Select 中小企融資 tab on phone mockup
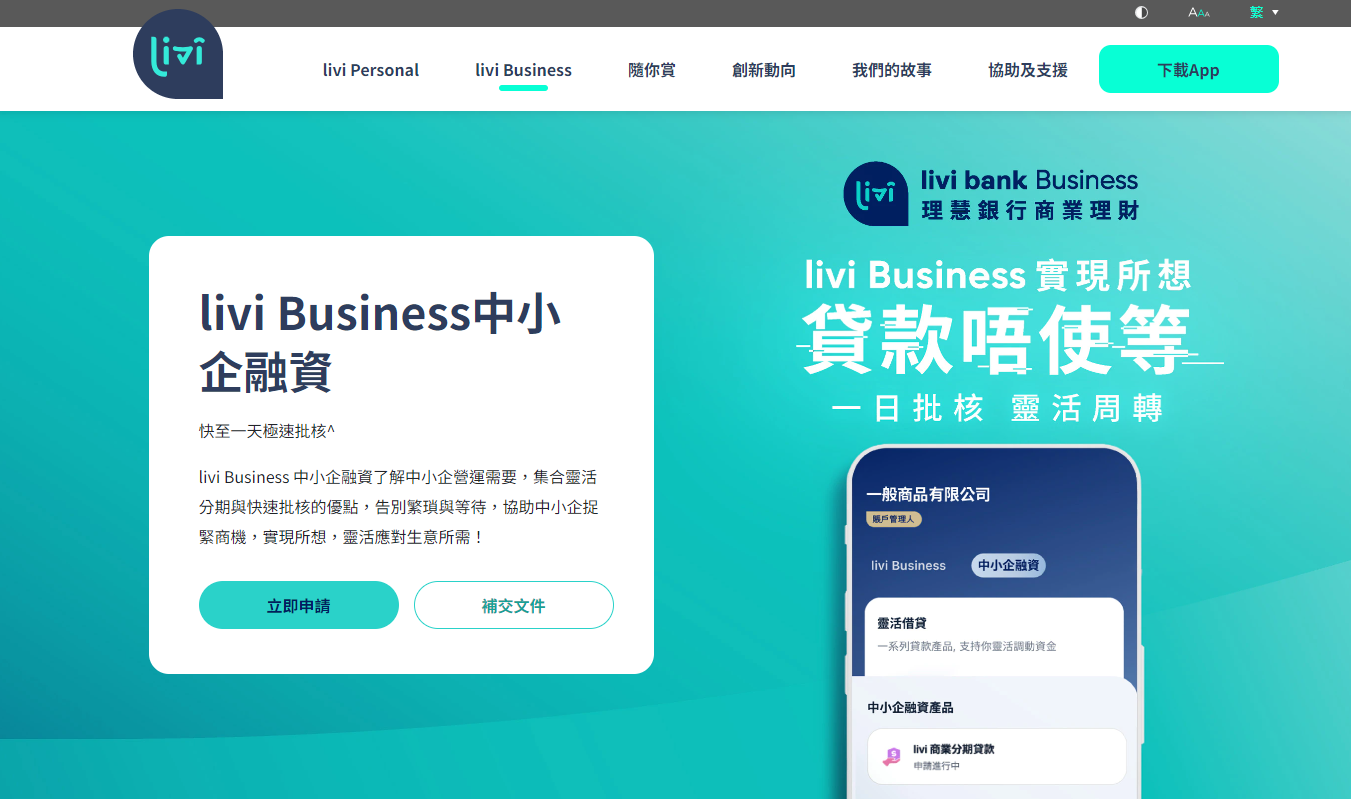 click(1008, 565)
